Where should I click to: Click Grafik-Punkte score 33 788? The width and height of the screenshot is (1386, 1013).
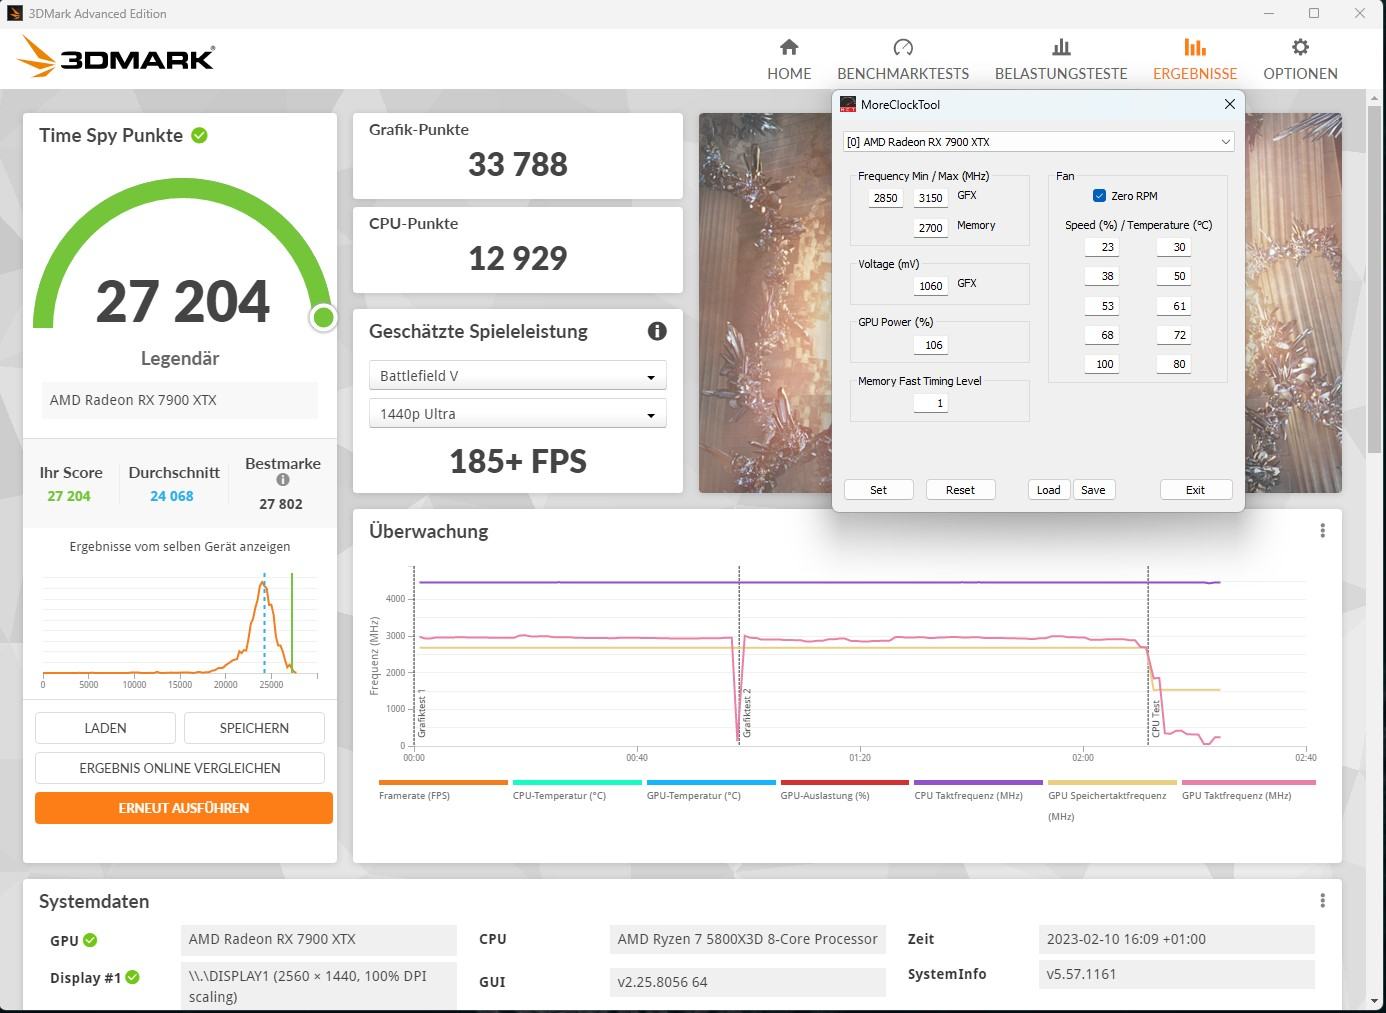pos(517,164)
